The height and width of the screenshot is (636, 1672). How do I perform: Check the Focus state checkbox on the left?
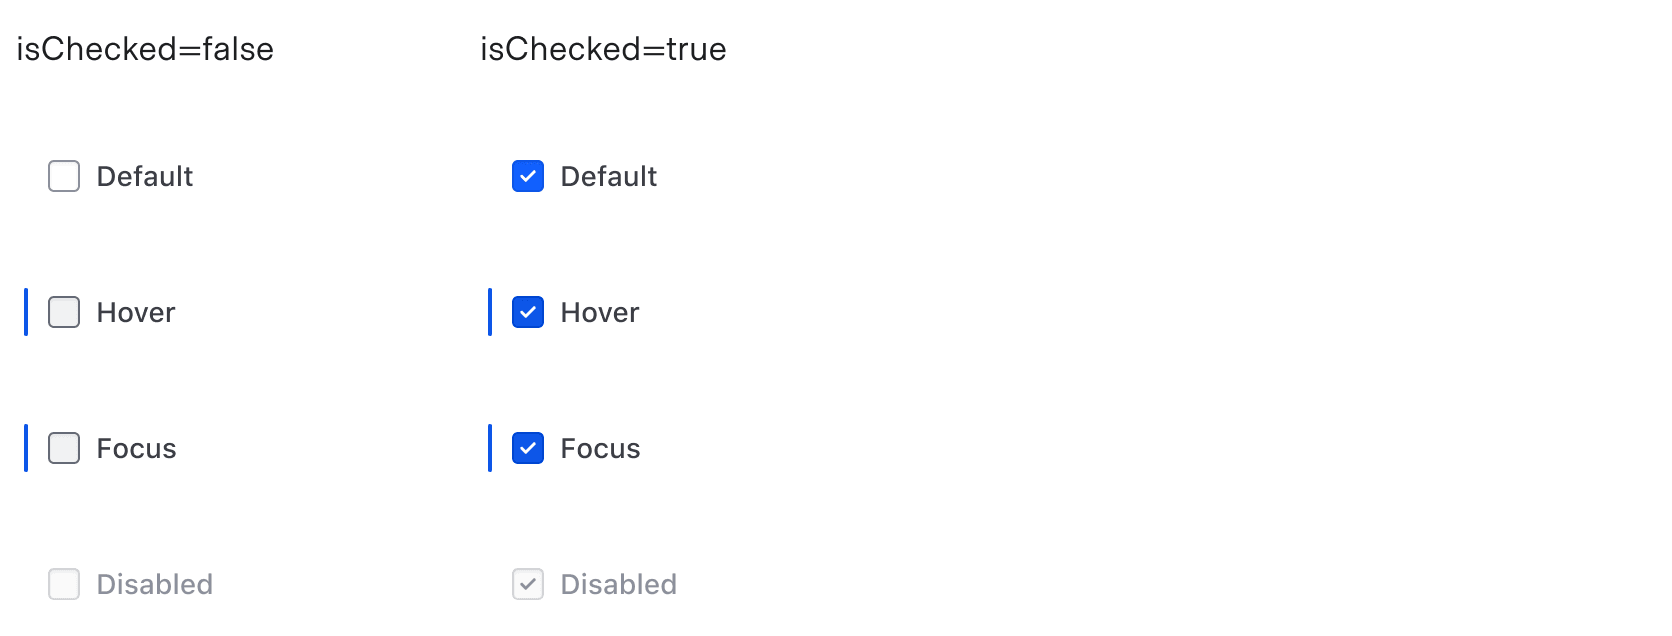click(x=63, y=449)
